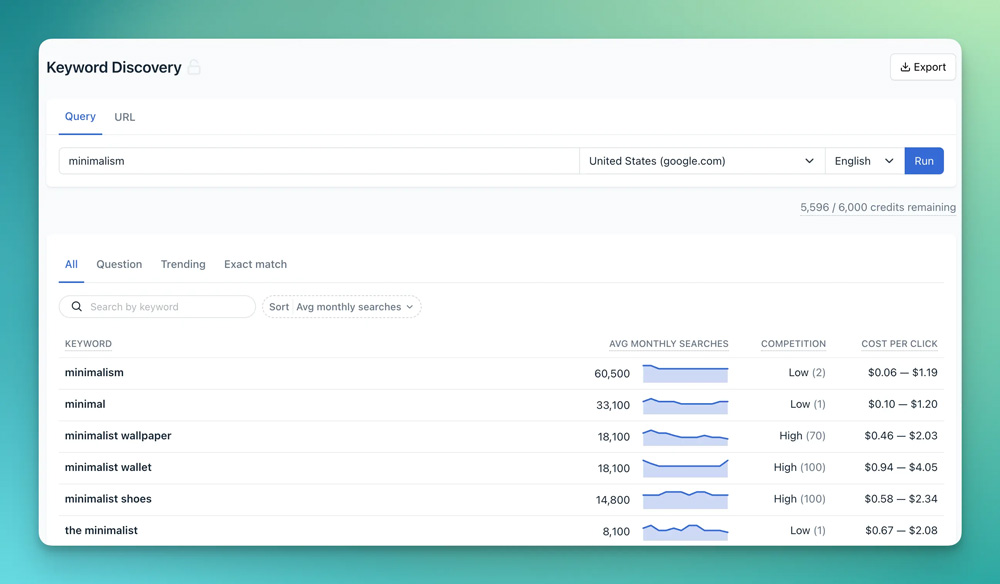Click the magnifier icon in keyword search
The height and width of the screenshot is (584, 1000).
[77, 307]
